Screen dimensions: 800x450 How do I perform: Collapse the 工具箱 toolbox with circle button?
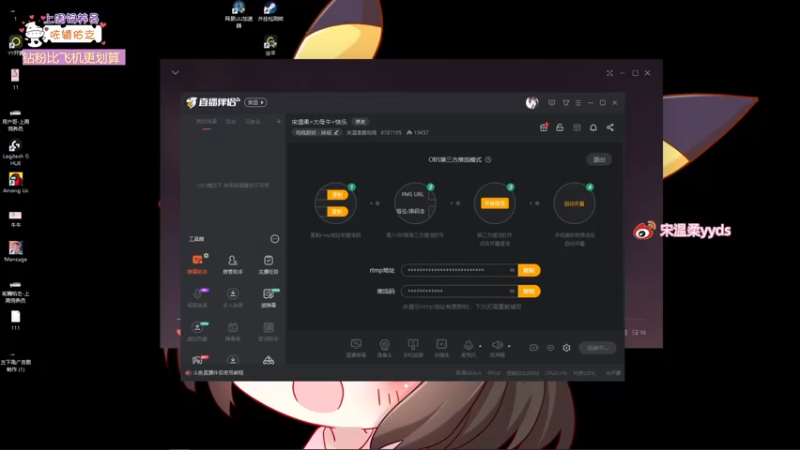point(274,239)
